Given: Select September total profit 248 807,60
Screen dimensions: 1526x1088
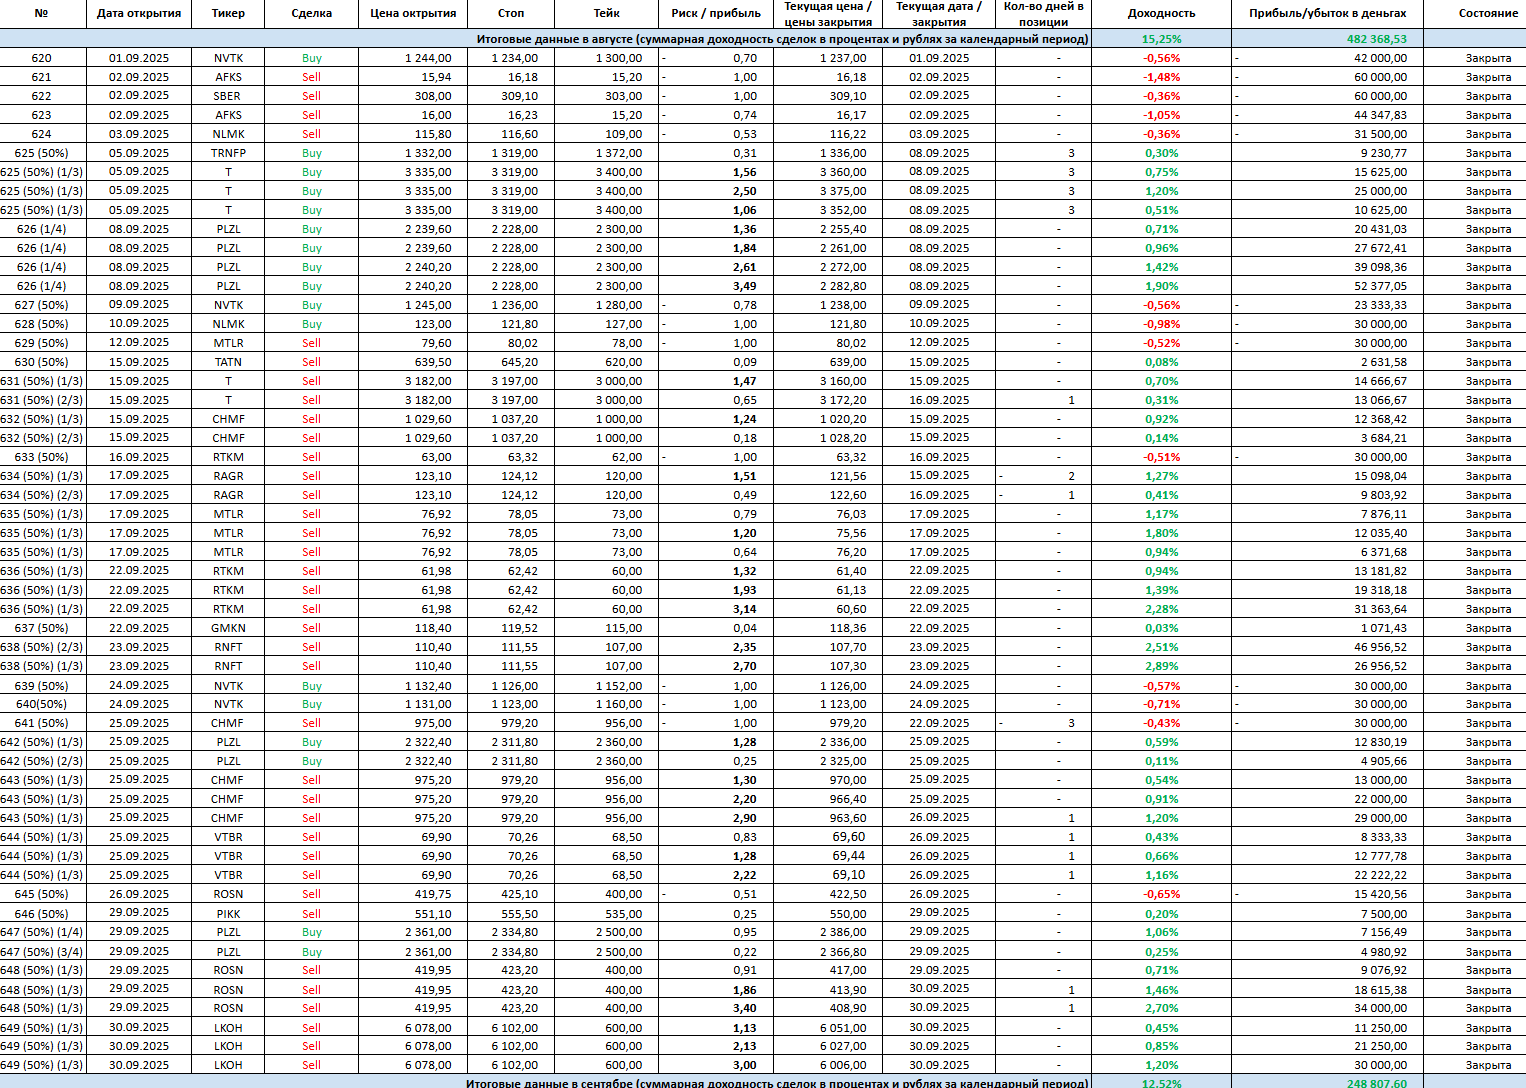Looking at the screenshot, I should 1376,1083.
